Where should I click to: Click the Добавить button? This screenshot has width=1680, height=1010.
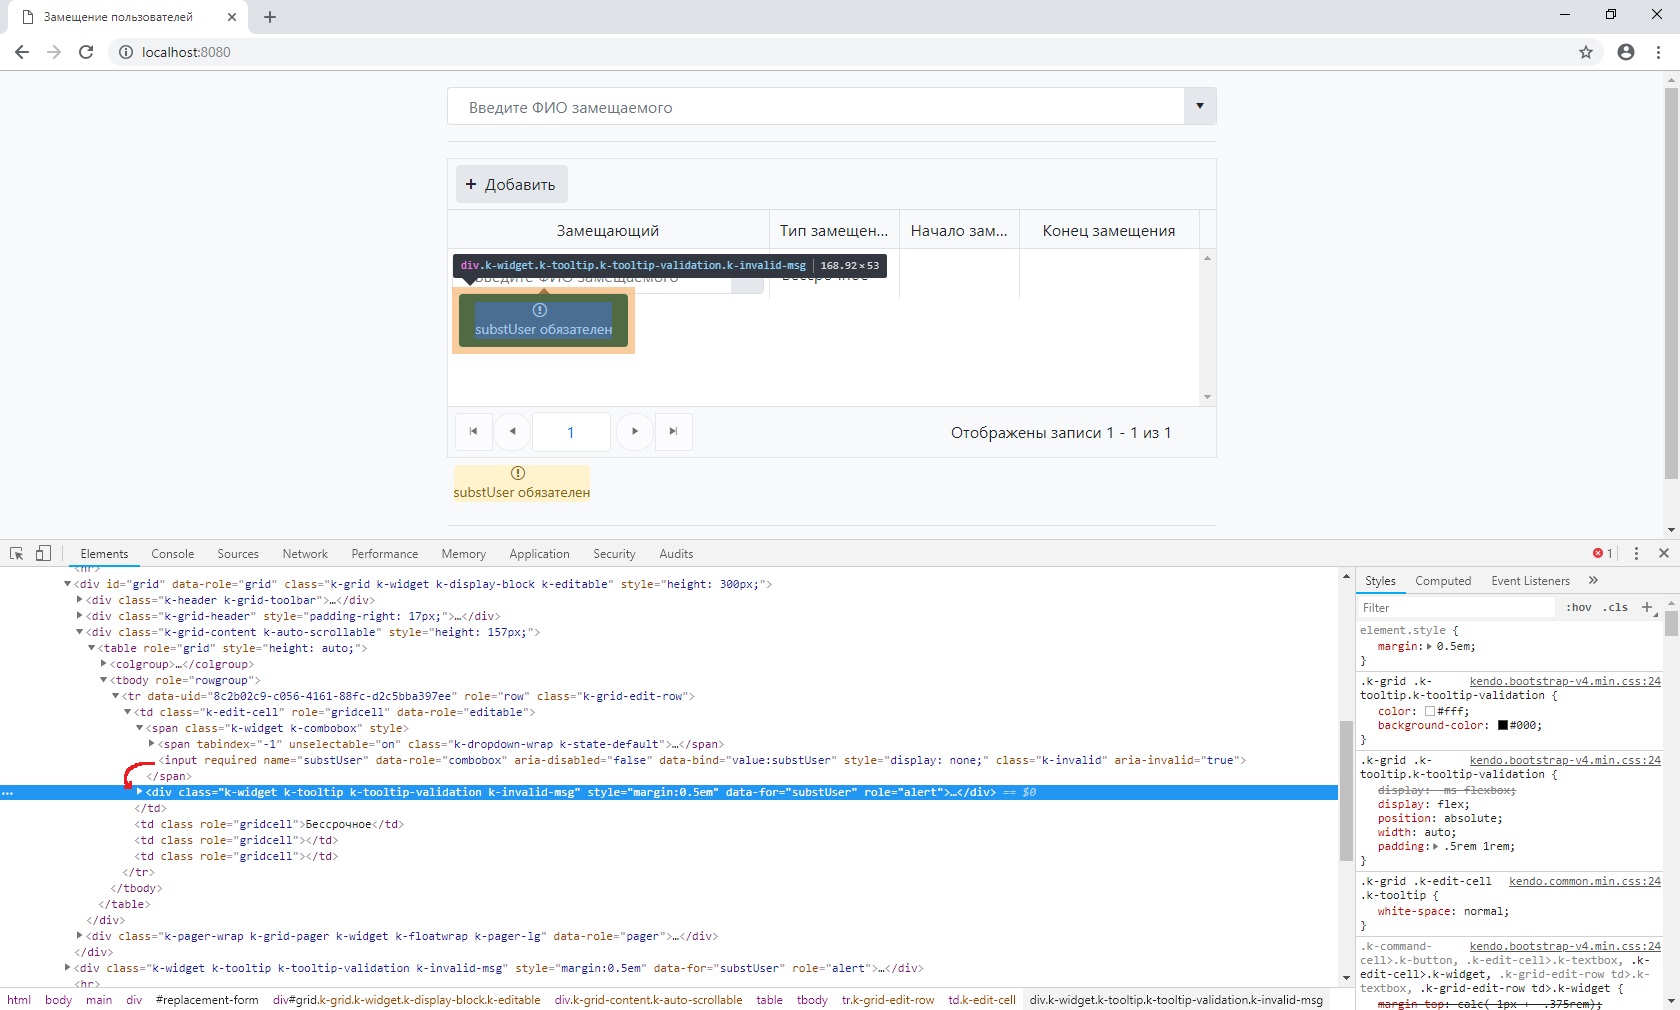click(x=512, y=184)
